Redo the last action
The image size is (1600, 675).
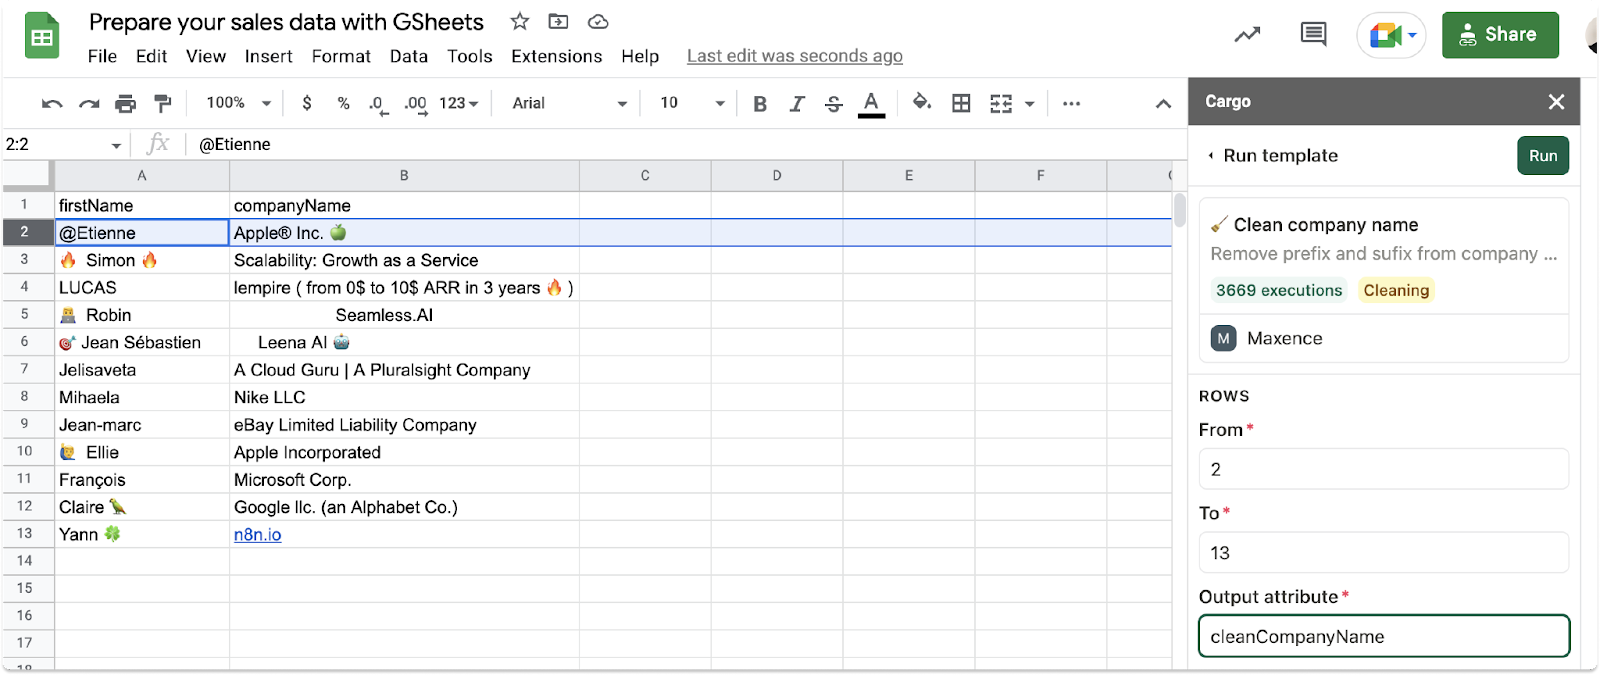pyautogui.click(x=89, y=103)
